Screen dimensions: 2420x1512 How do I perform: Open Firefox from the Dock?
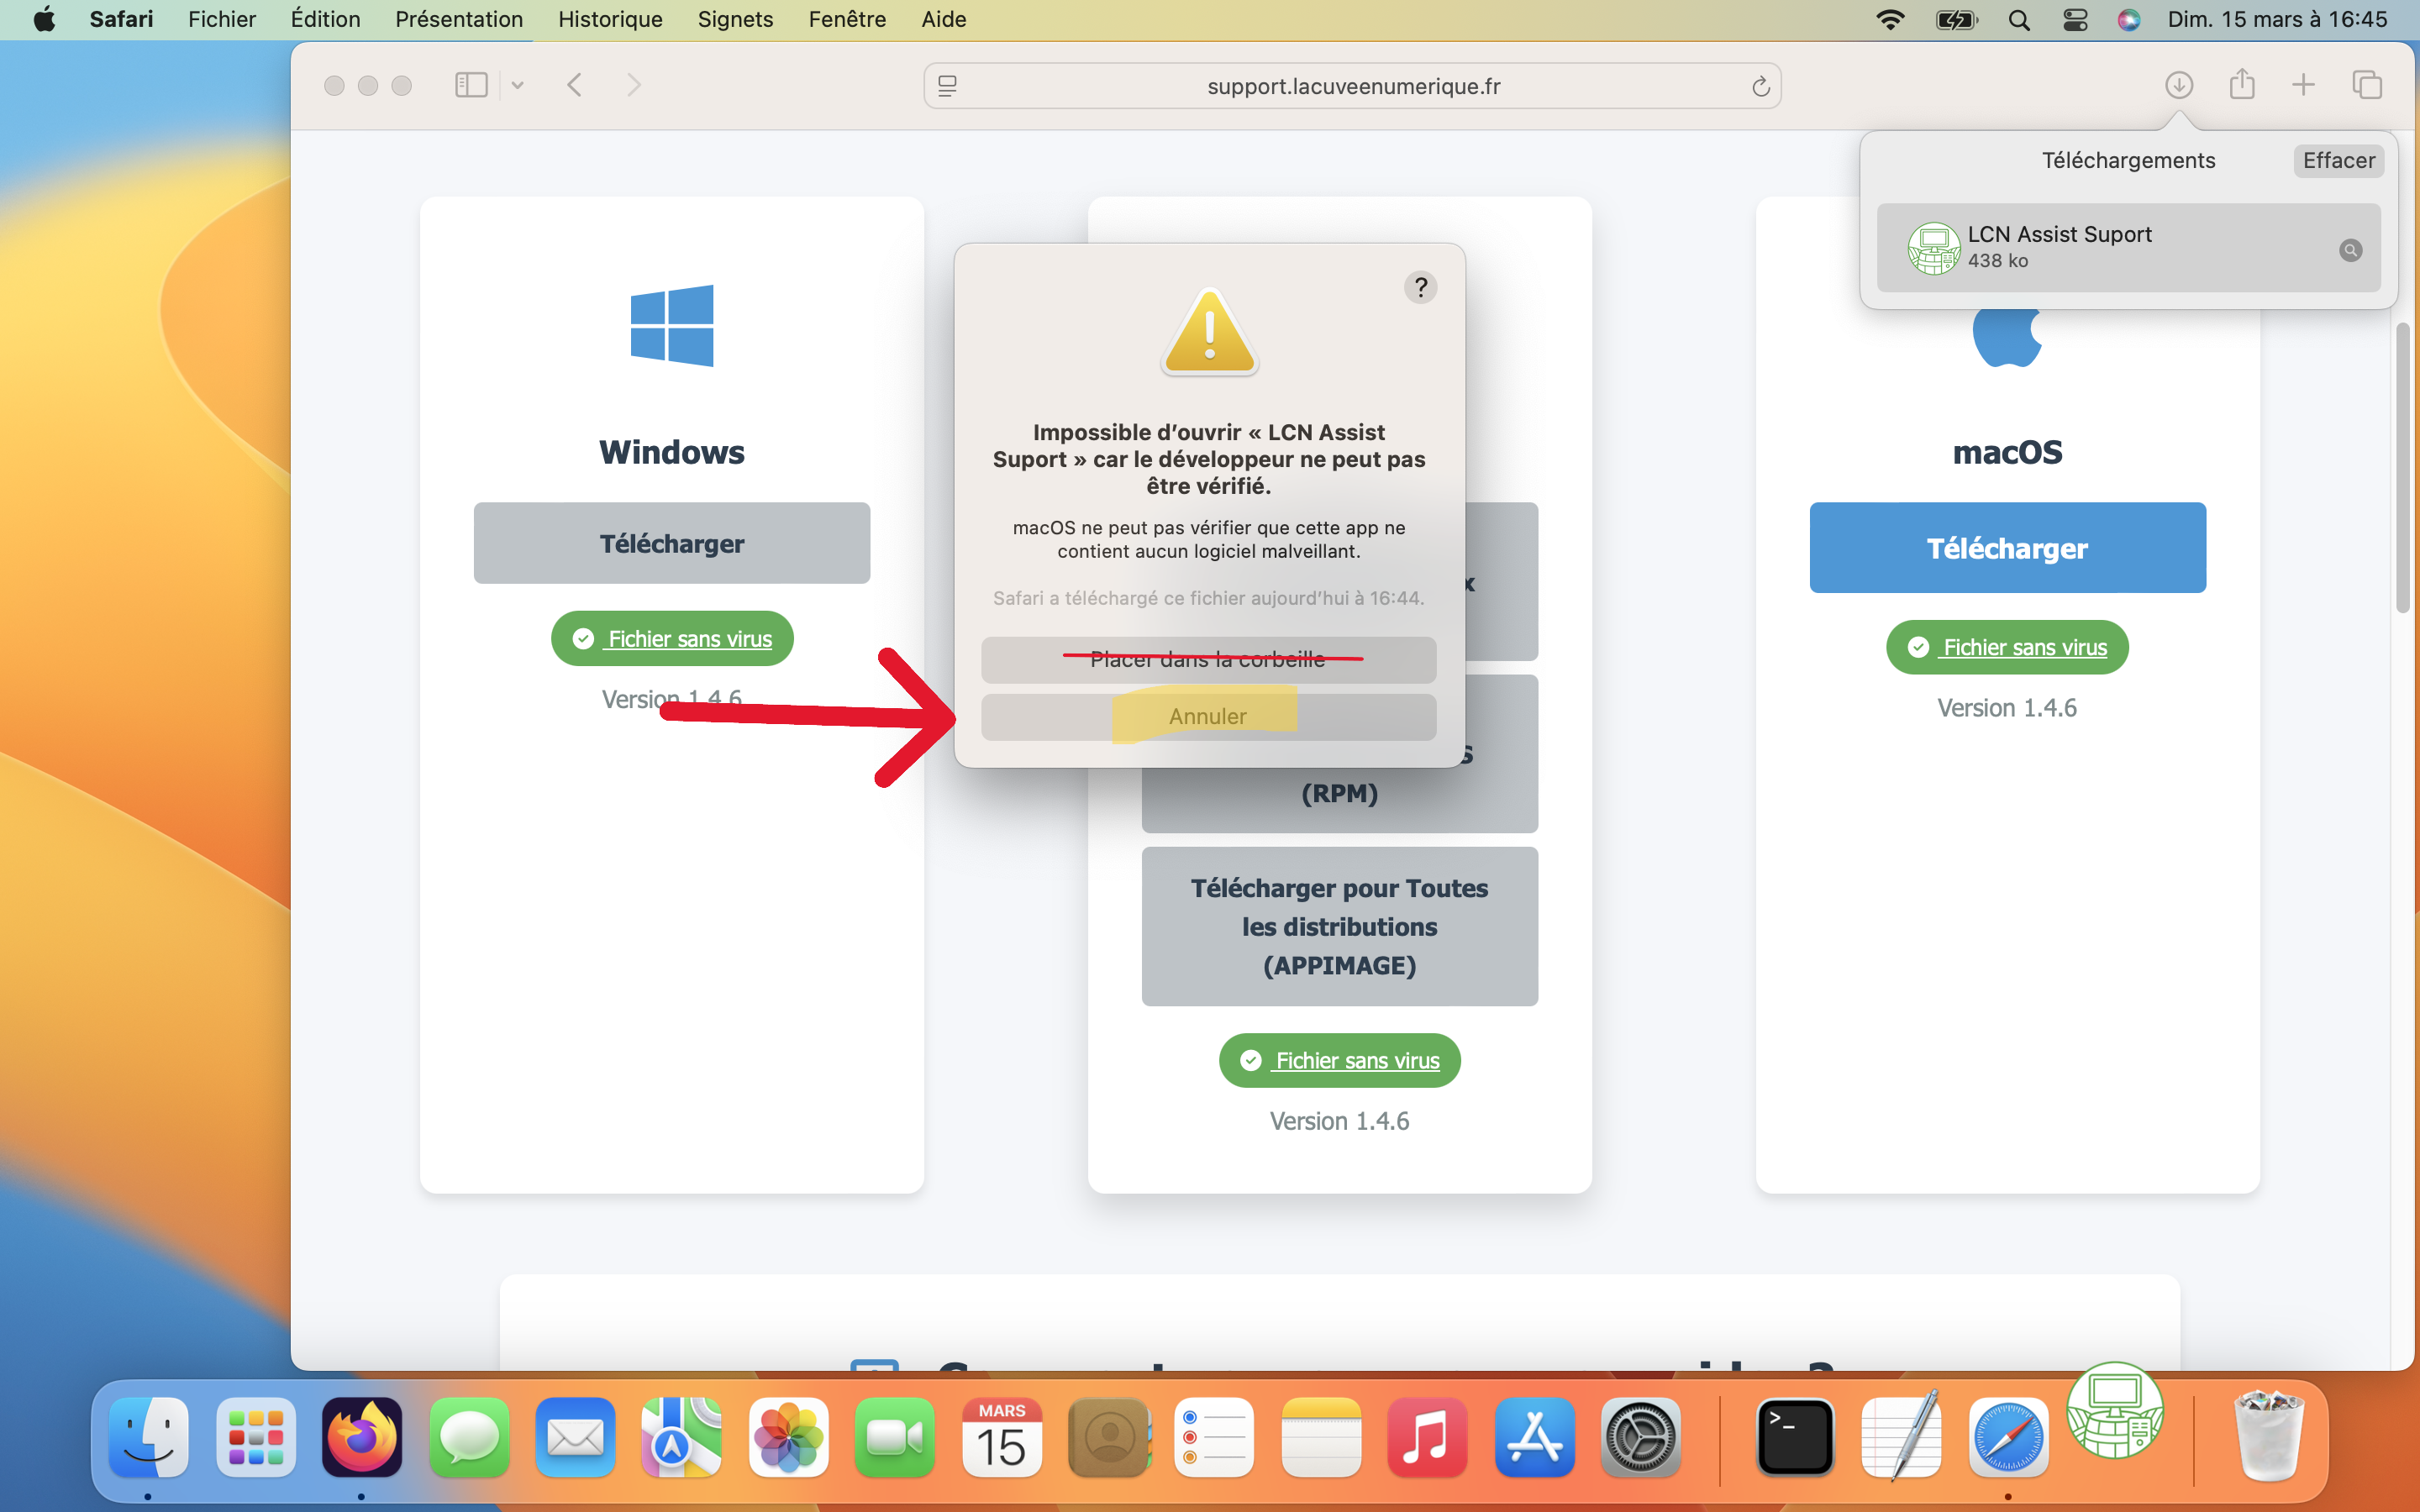362,1438
